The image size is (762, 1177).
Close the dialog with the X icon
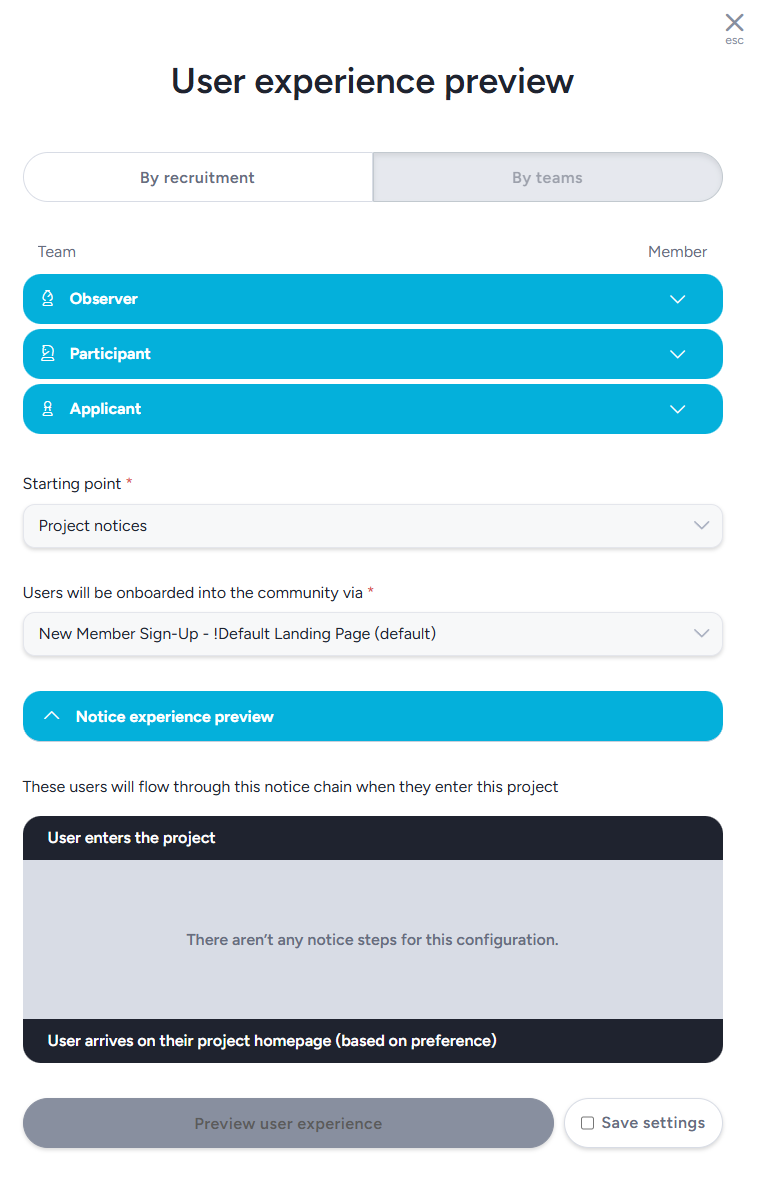[734, 23]
